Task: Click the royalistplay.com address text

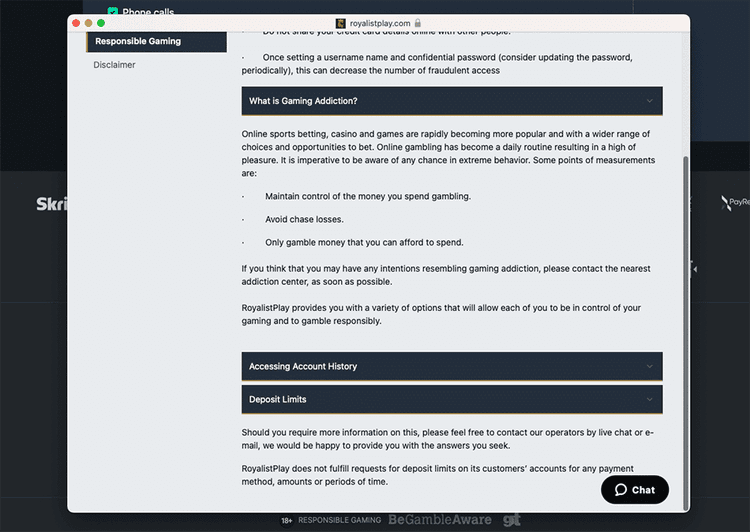Action: pos(380,23)
